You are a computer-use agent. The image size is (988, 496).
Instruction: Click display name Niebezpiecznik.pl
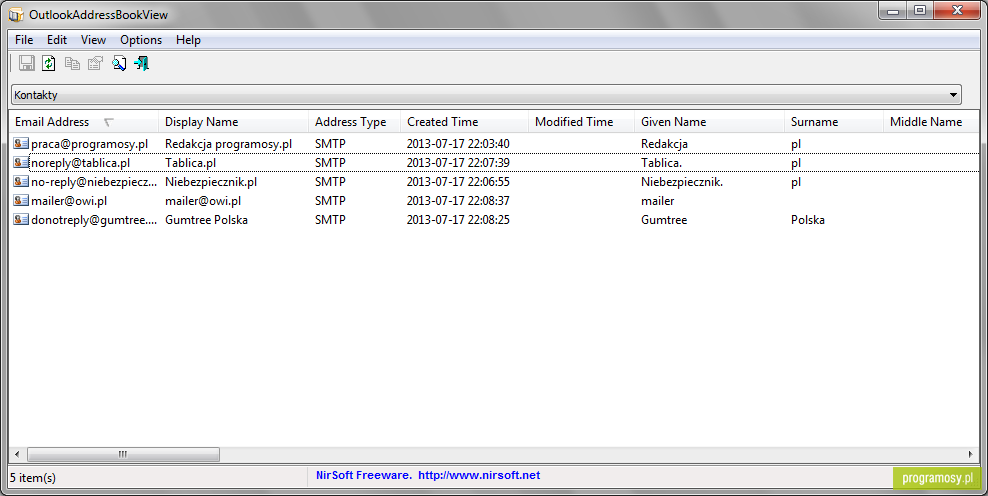[x=210, y=182]
